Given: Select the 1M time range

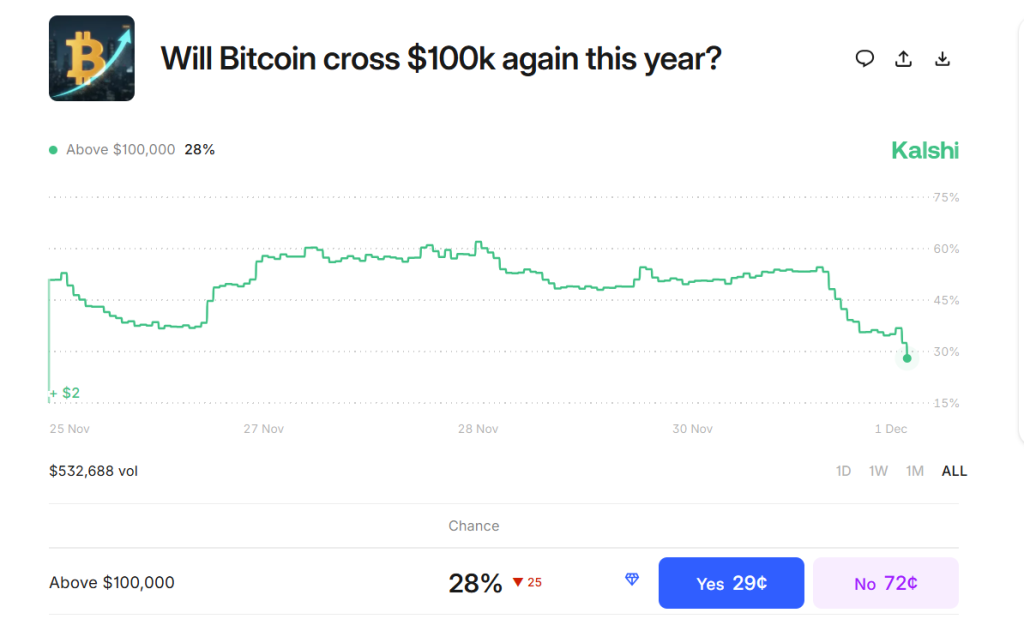Looking at the screenshot, I should [914, 470].
